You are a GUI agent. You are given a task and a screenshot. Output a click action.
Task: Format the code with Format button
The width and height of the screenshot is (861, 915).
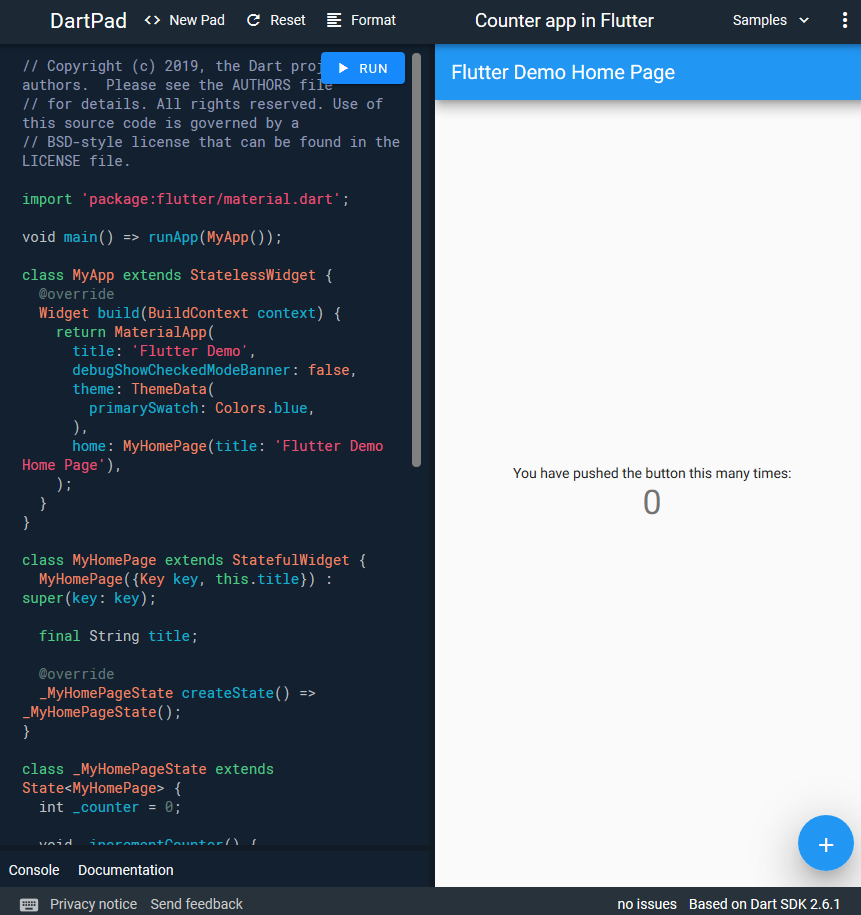coord(361,20)
